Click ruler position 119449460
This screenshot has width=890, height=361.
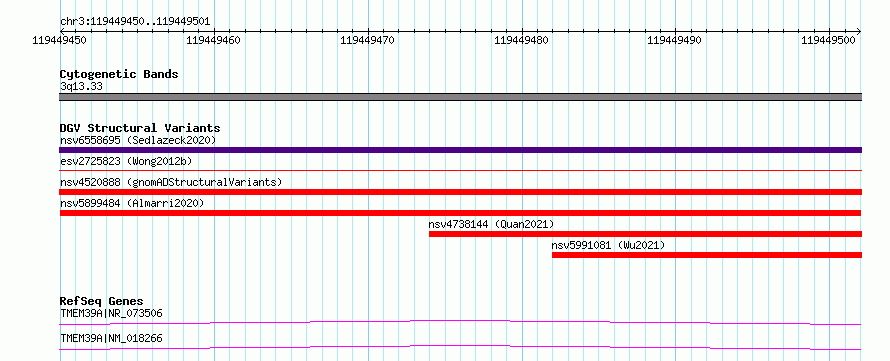point(213,40)
